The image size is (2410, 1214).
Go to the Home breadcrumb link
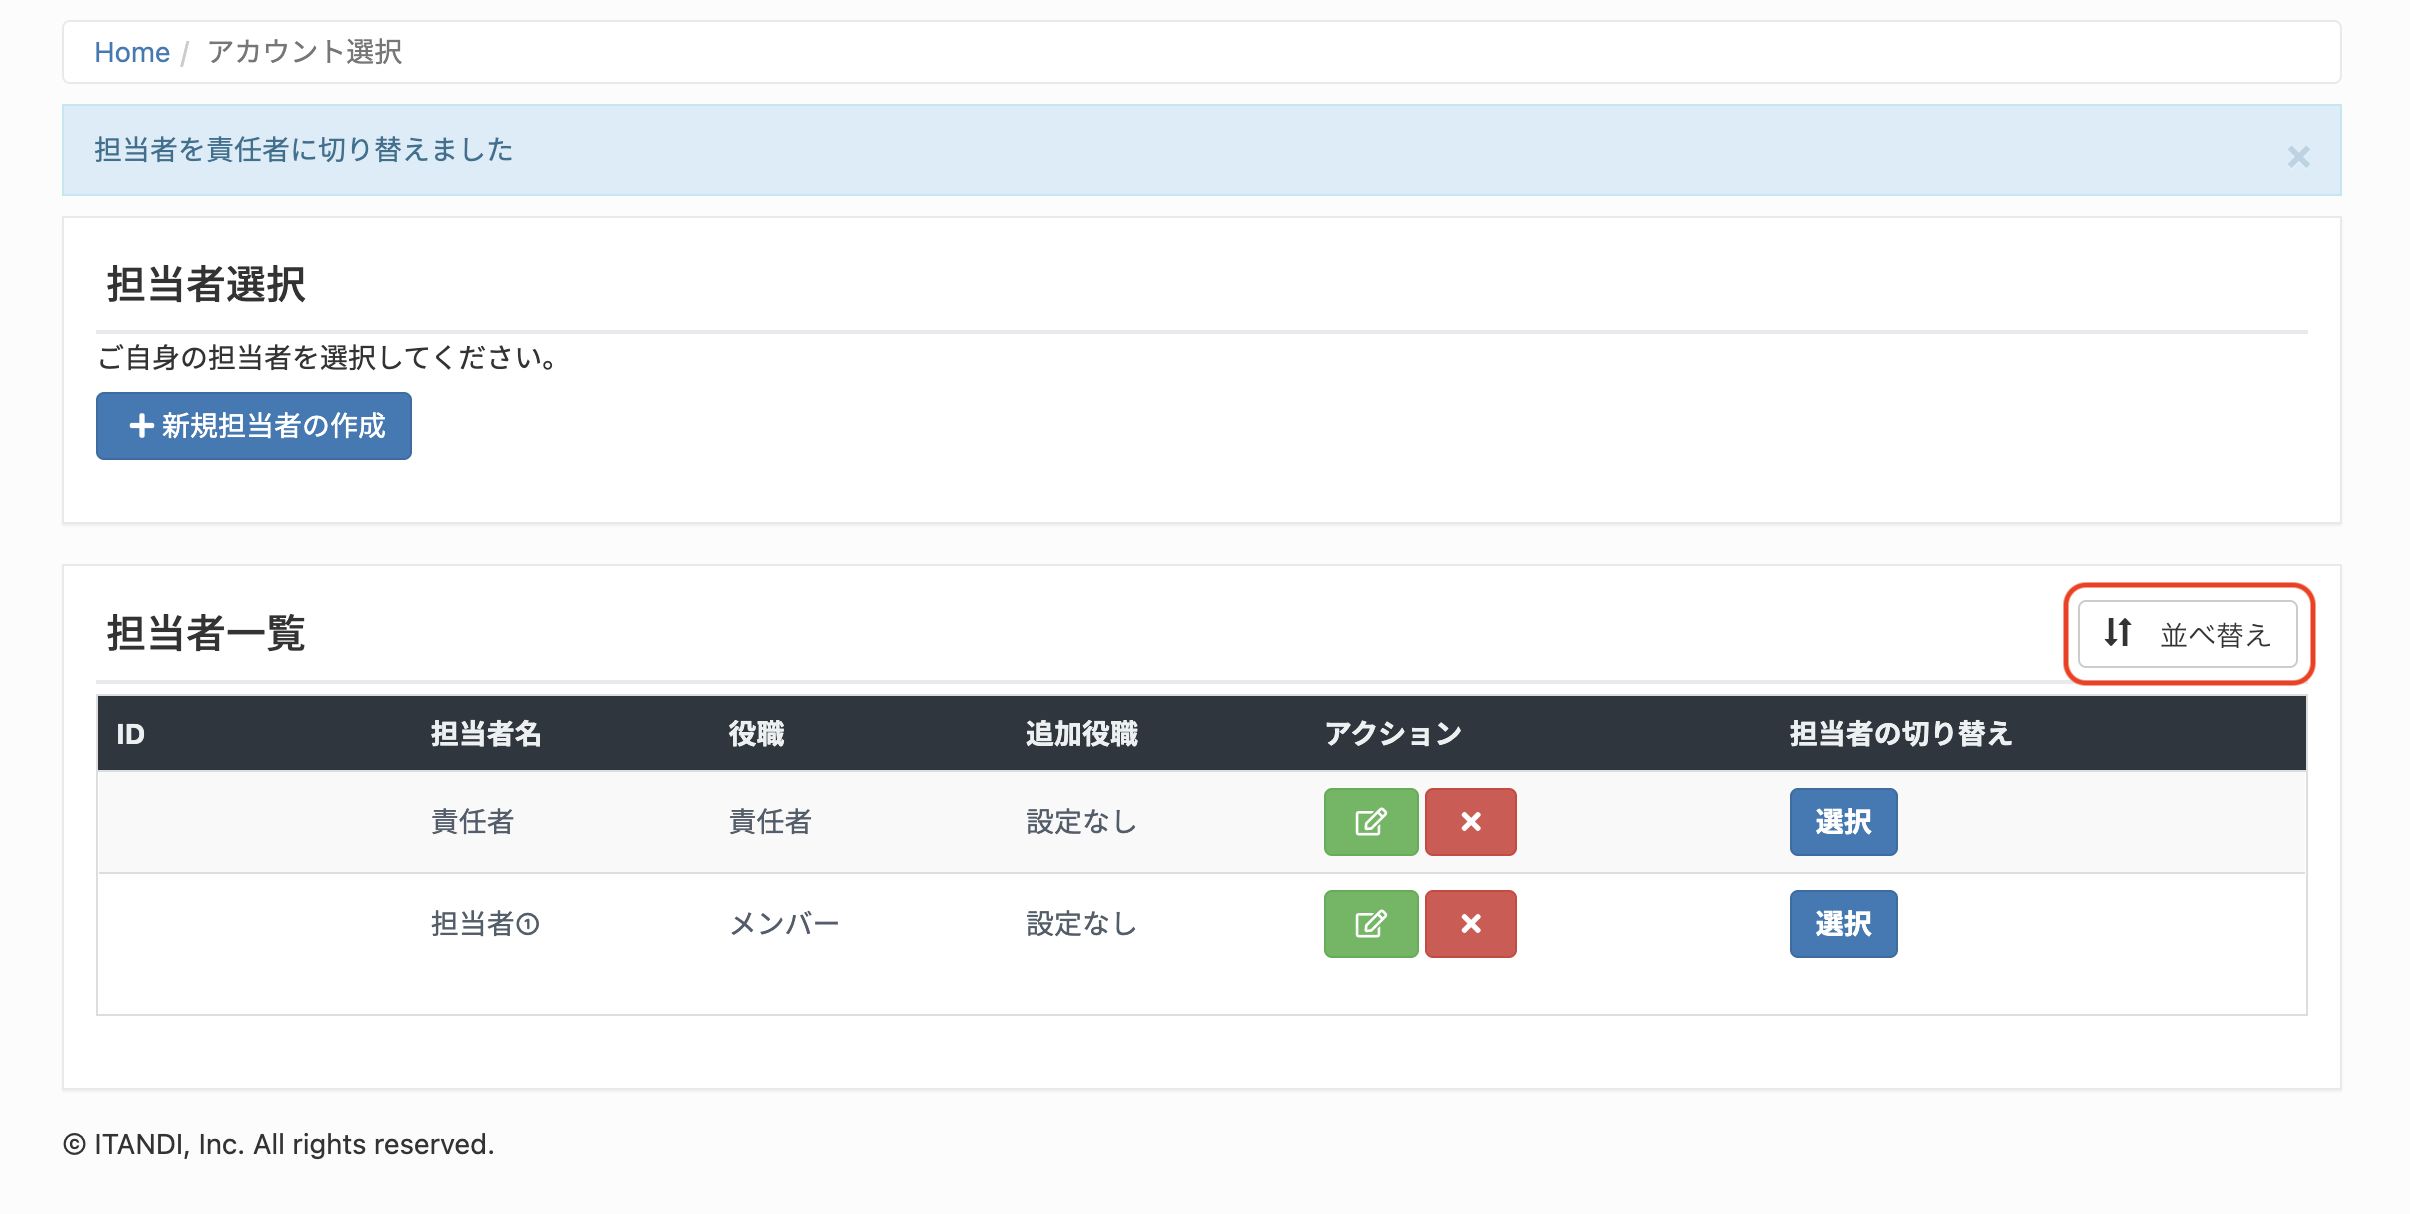[132, 52]
